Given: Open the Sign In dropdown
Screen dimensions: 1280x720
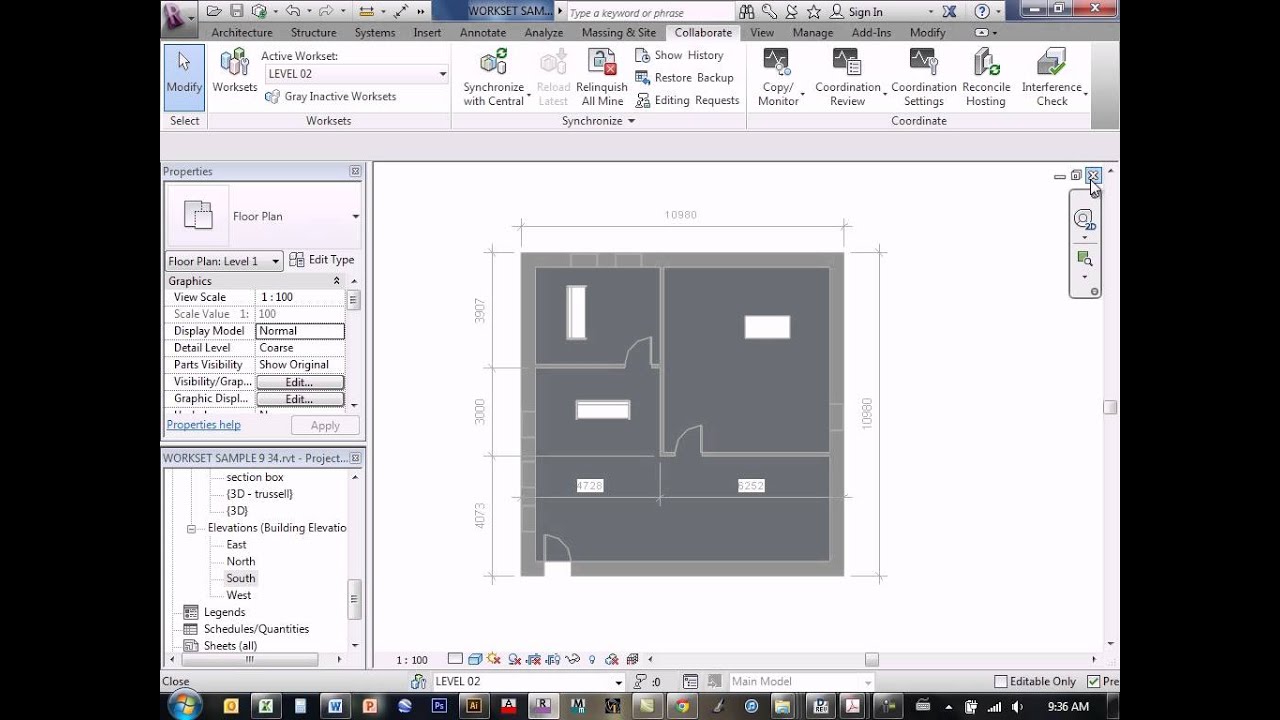Looking at the screenshot, I should 930,12.
